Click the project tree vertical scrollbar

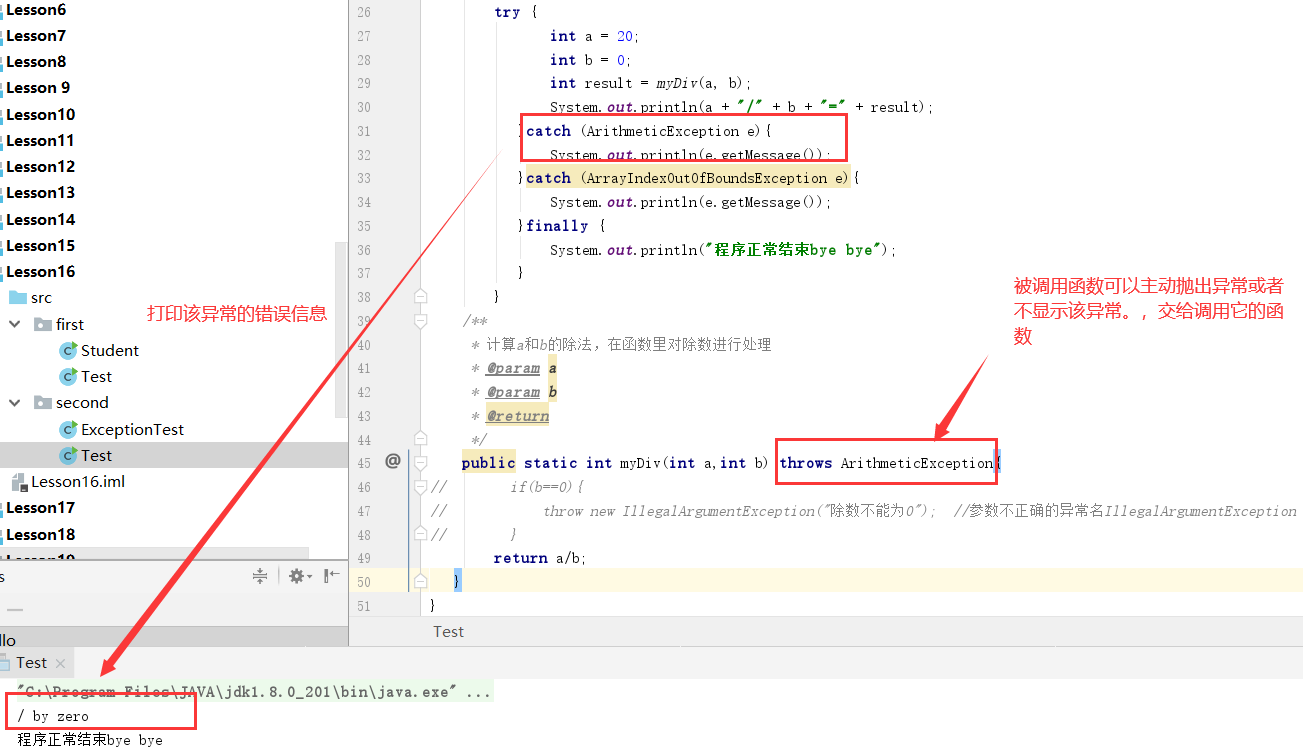(x=341, y=330)
